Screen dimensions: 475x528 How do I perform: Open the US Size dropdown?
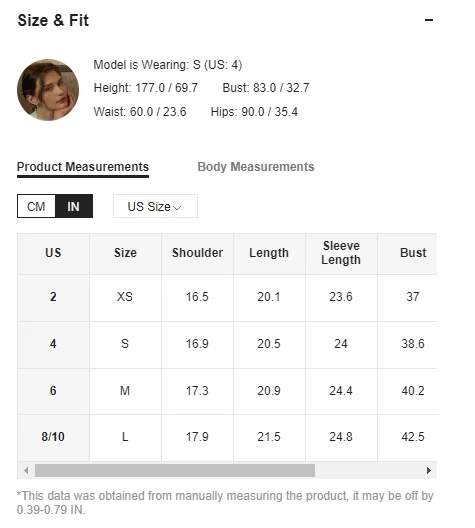click(x=155, y=206)
